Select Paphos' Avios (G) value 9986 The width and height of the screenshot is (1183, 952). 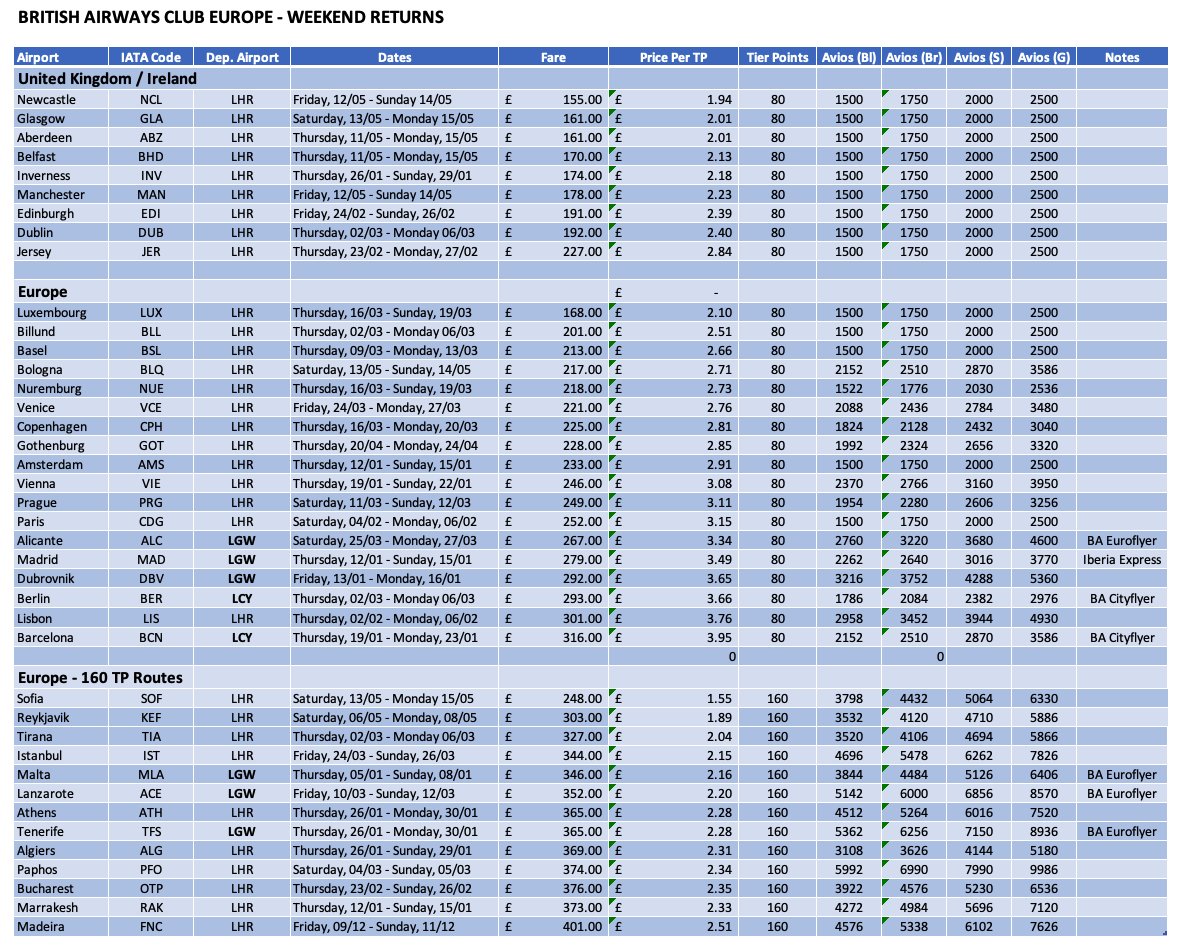[1043, 870]
